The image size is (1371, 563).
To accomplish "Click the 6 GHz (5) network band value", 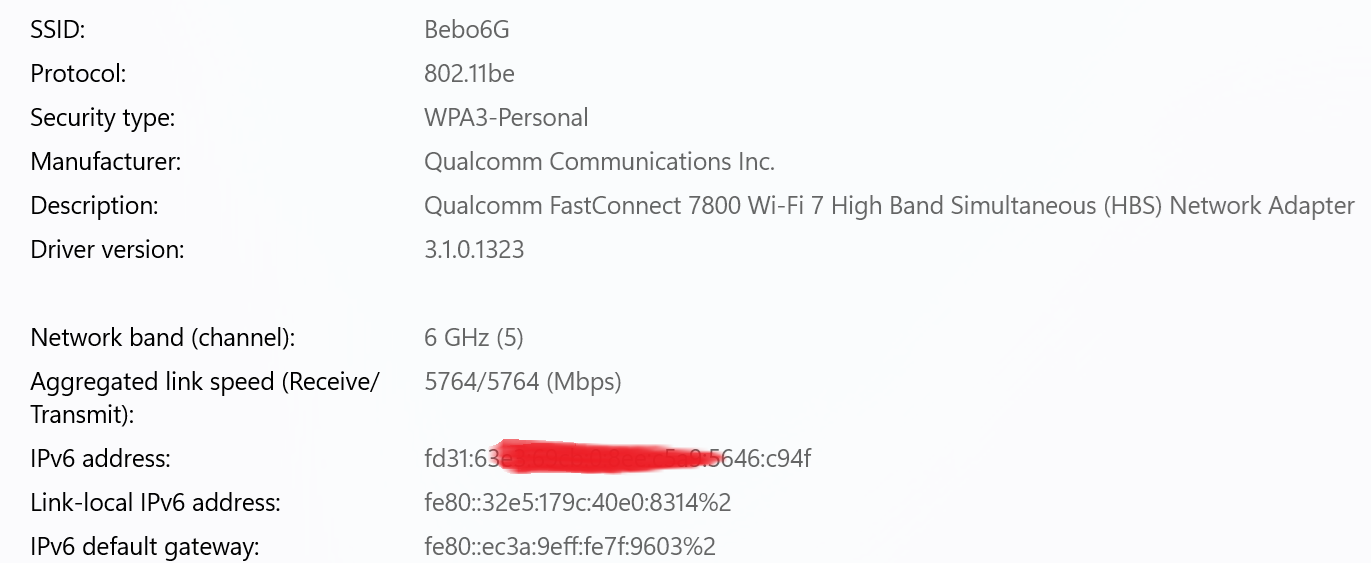I will (474, 338).
